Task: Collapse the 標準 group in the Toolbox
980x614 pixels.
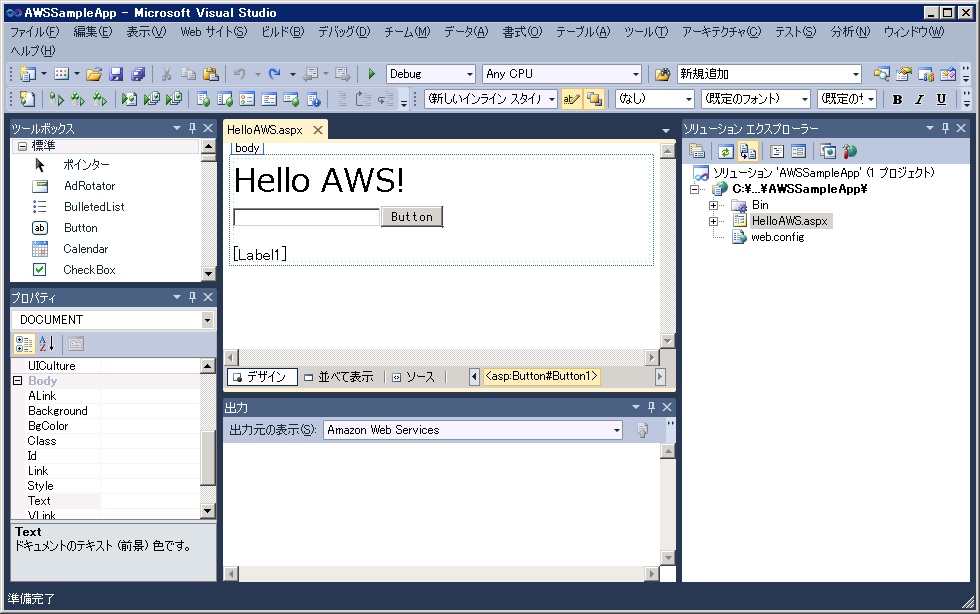Action: pos(22,146)
